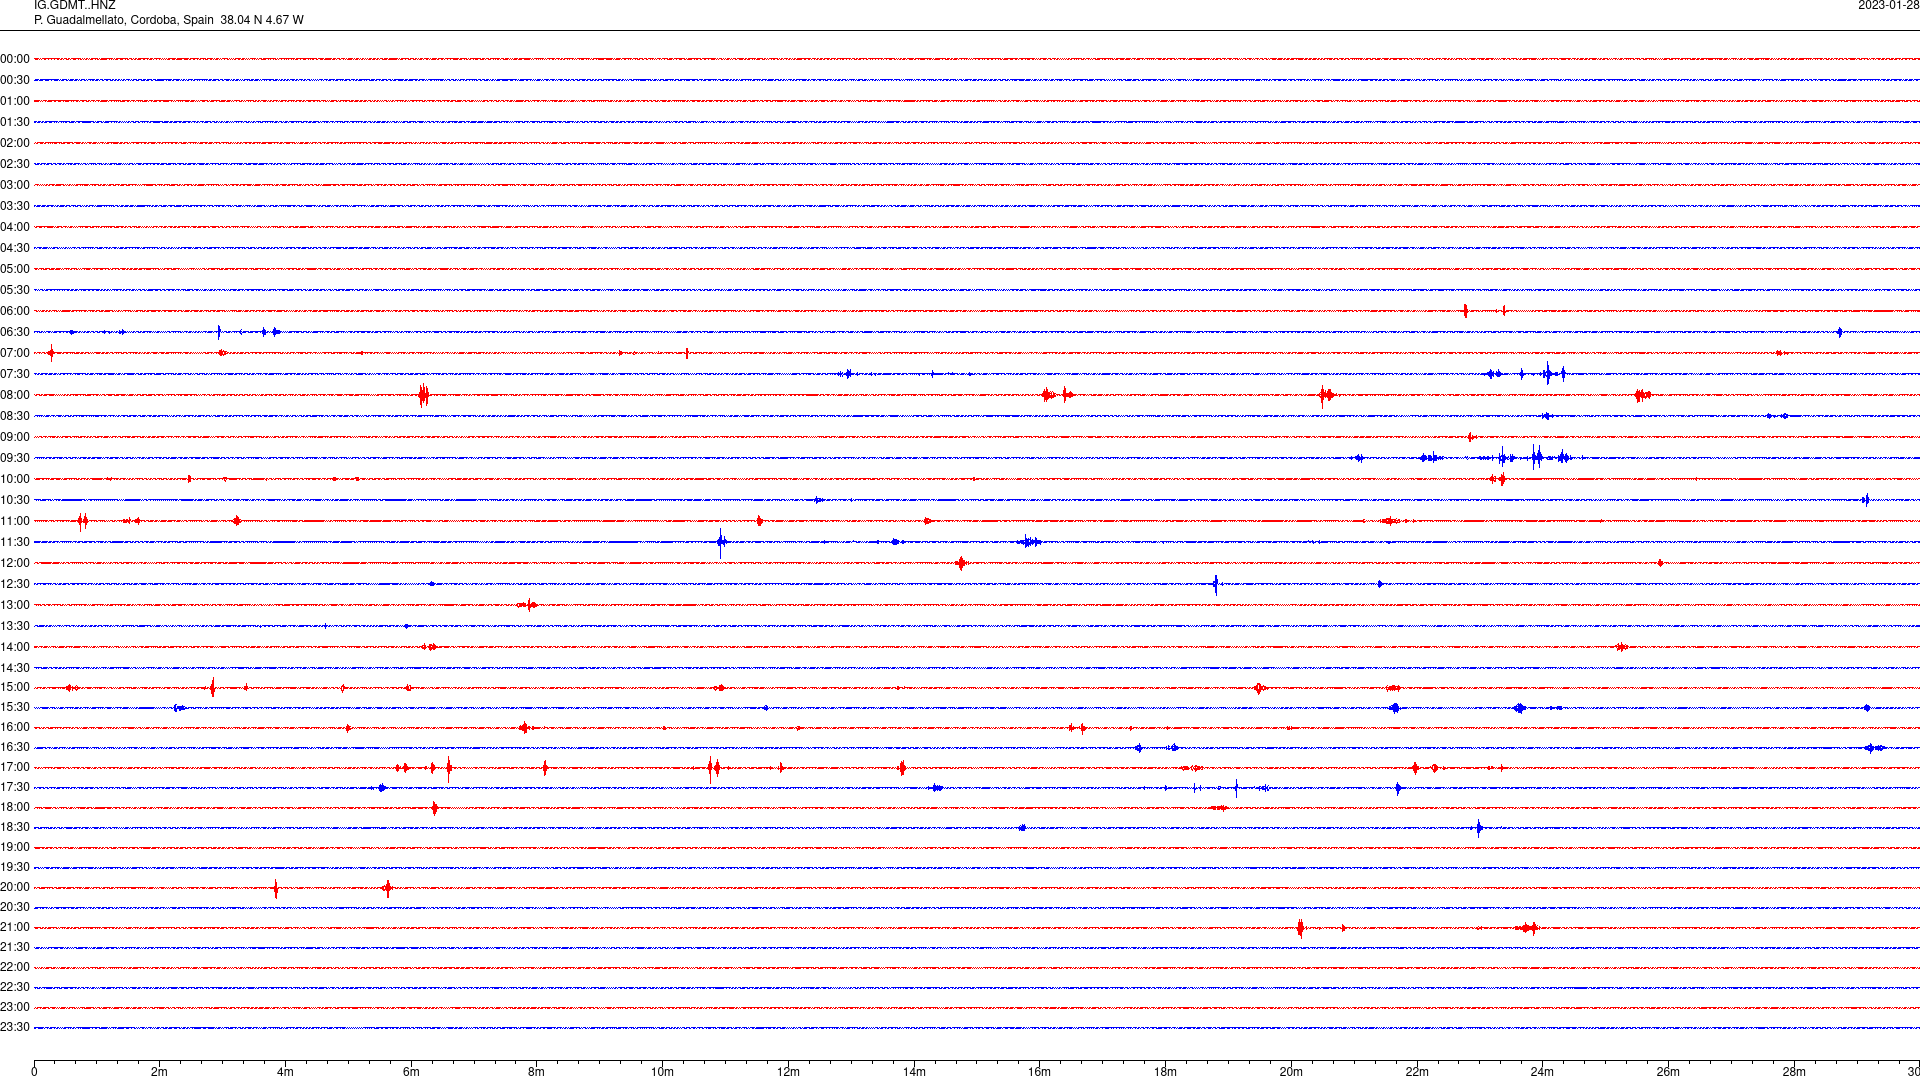This screenshot has width=1920, height=1080.
Task: Click the 05:30 time row label
Action: [x=15, y=290]
